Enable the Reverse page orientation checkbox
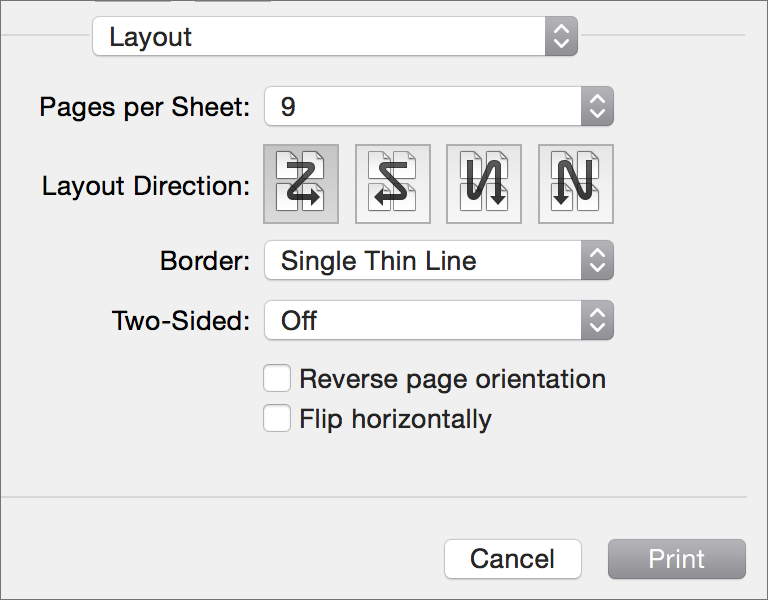This screenshot has height=600, width=768. pos(277,378)
